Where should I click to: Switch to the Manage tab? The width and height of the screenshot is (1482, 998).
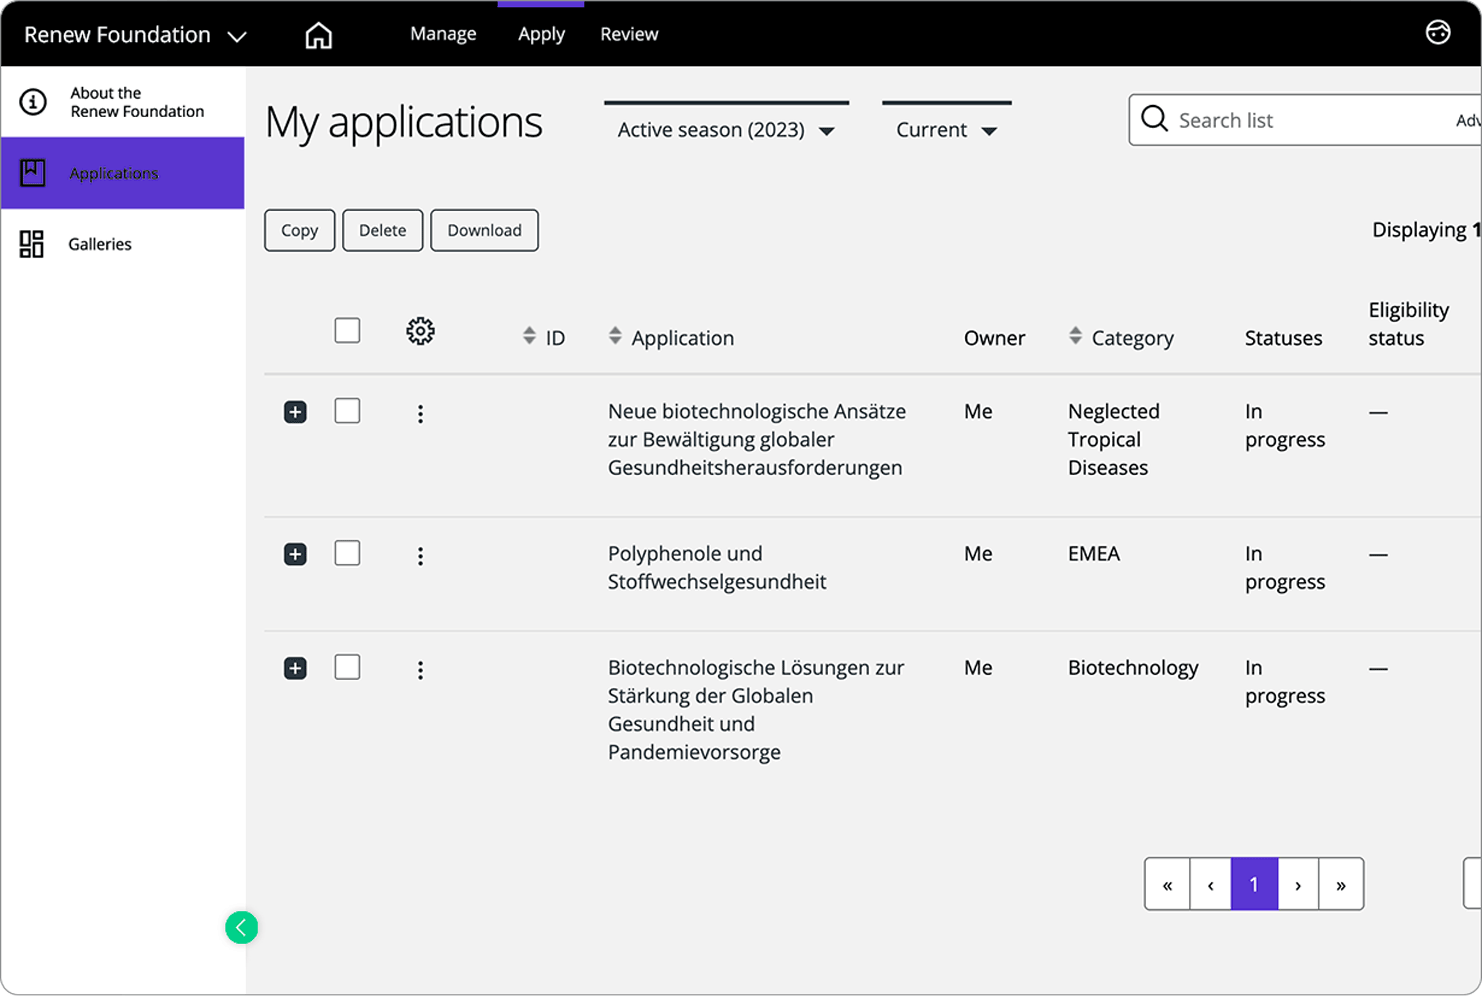443,34
